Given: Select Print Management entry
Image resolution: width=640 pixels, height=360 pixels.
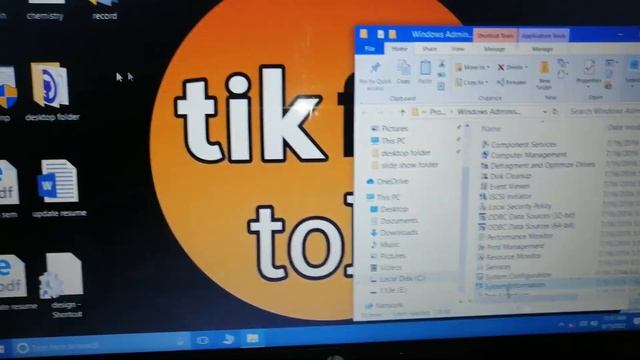Looking at the screenshot, I should coord(511,247).
